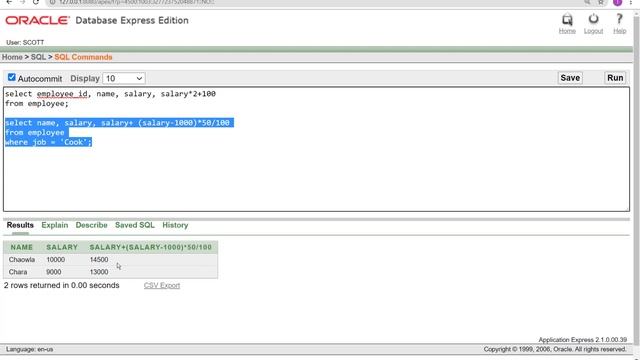Image resolution: width=640 pixels, height=360 pixels.
Task: Click the Oracle logo
Action: pyautogui.click(x=37, y=20)
